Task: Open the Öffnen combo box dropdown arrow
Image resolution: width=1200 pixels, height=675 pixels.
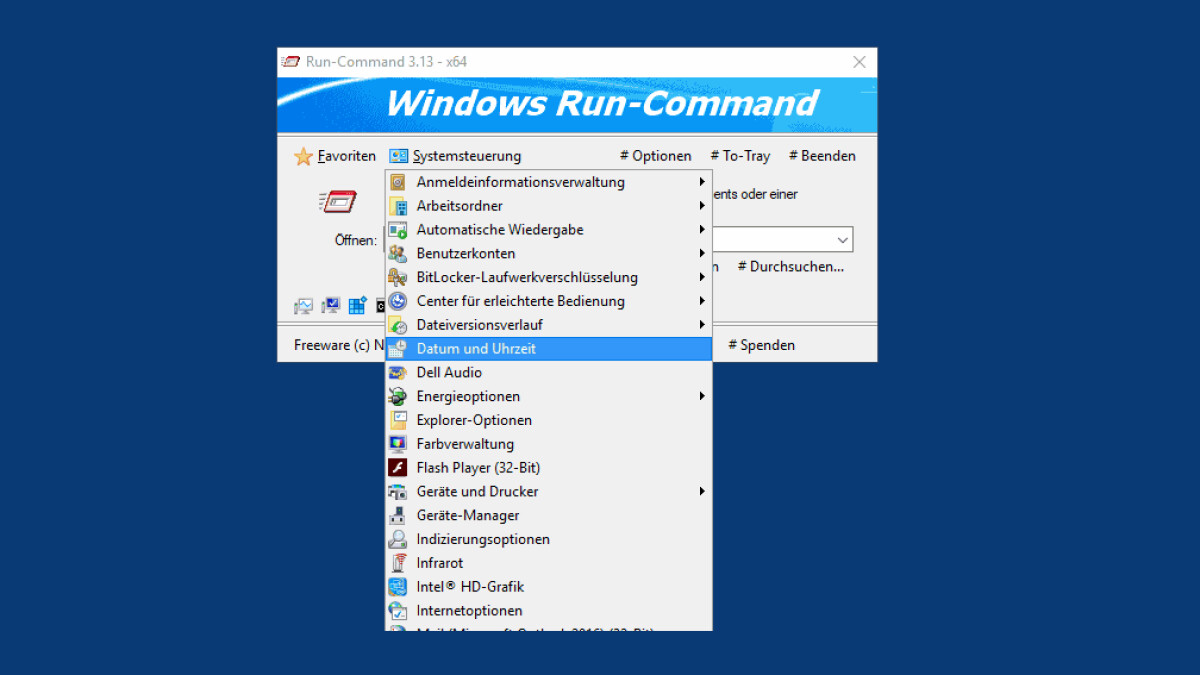Action: [x=842, y=240]
